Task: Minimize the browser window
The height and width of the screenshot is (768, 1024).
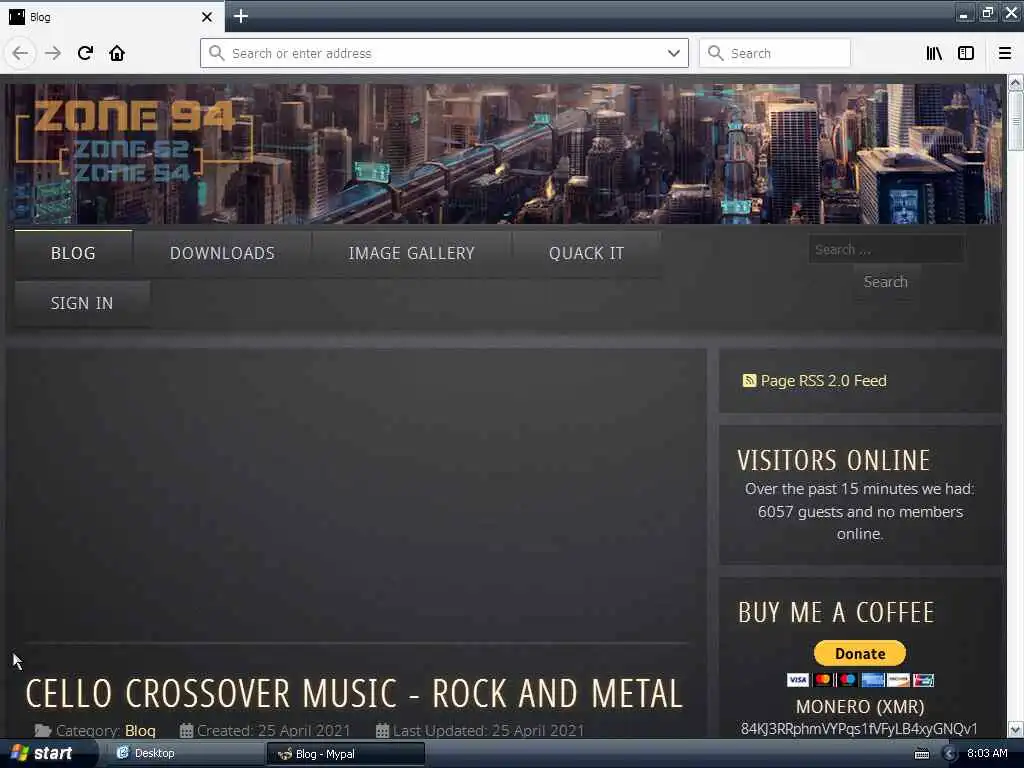Action: [964, 13]
